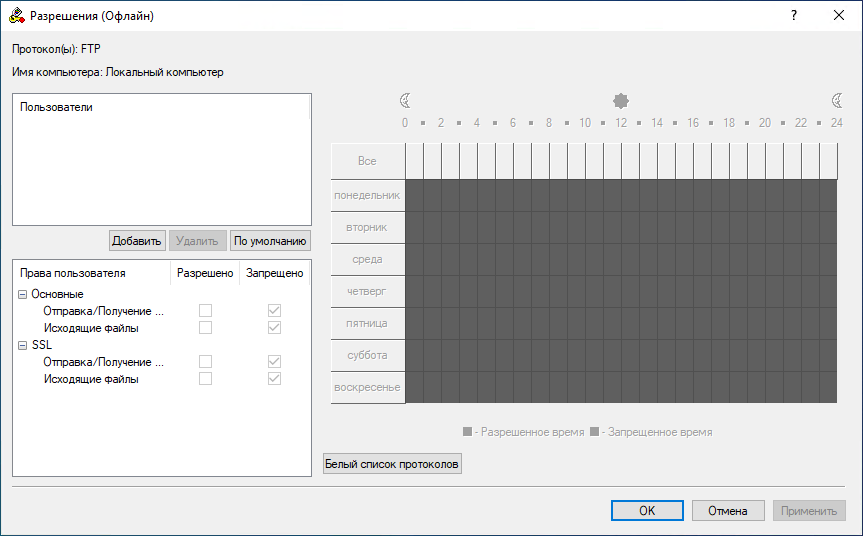The width and height of the screenshot is (863, 536).
Task: Select the воскресенье row header
Action: point(368,387)
